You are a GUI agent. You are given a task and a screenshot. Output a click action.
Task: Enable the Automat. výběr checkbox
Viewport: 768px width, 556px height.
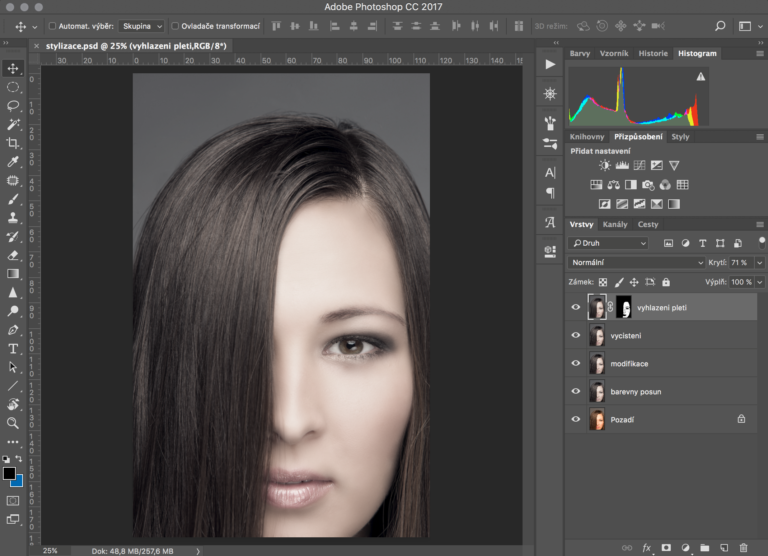51,26
